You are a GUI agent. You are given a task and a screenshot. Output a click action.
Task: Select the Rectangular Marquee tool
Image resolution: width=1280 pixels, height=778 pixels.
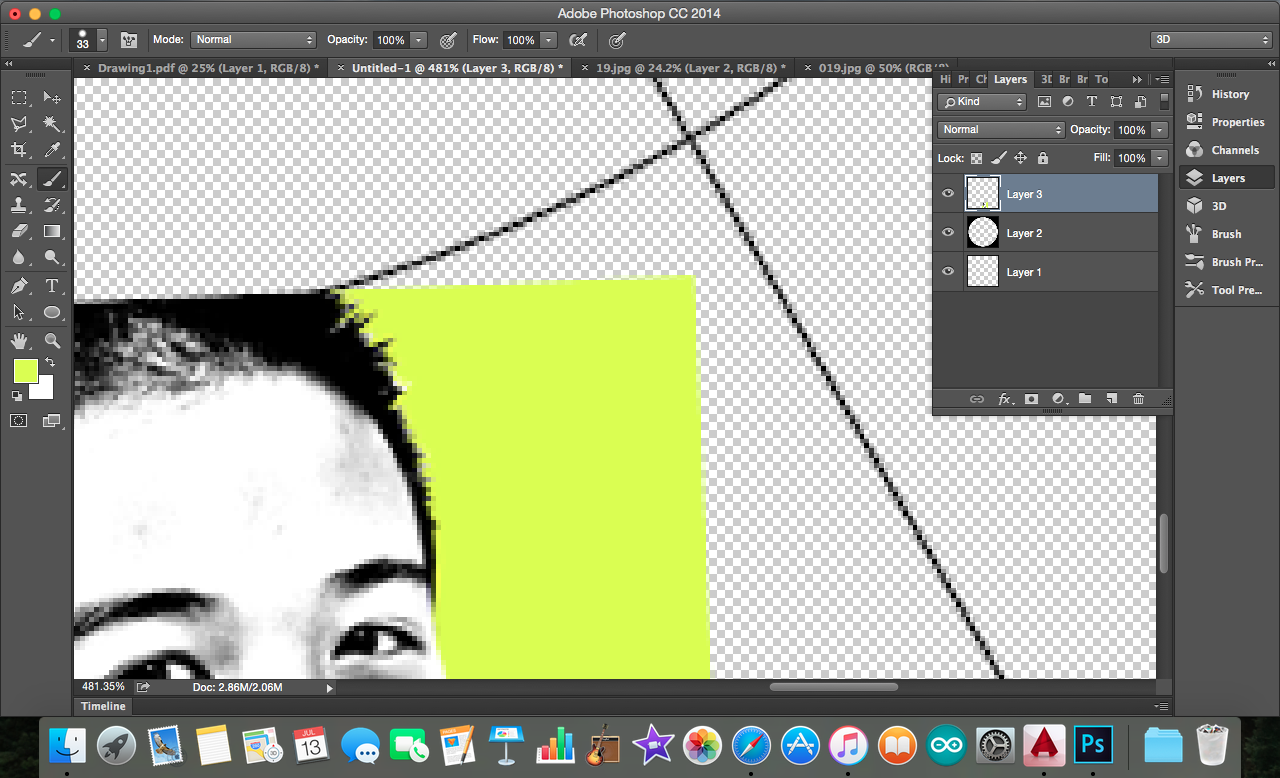19,98
